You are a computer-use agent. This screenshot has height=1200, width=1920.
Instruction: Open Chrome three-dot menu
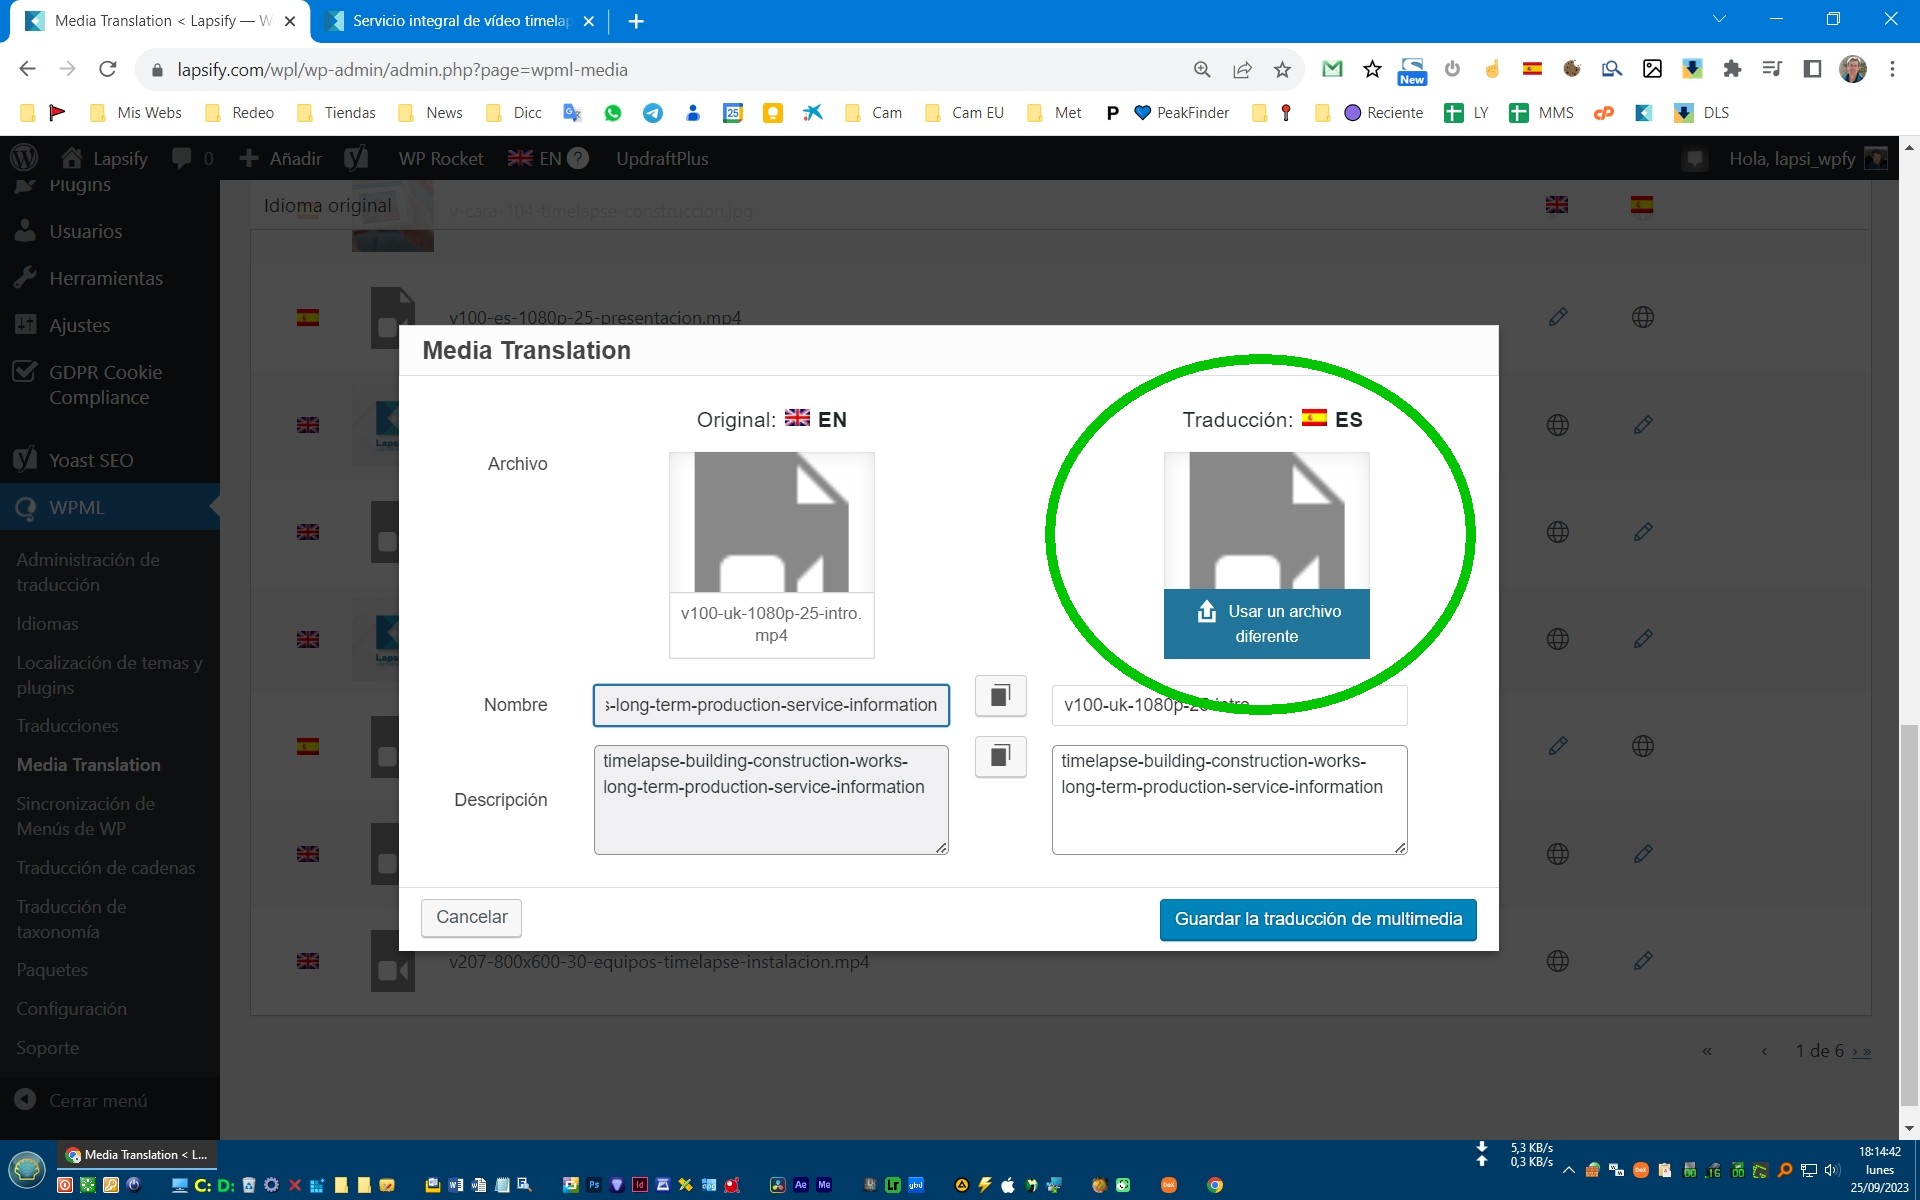(x=1892, y=69)
